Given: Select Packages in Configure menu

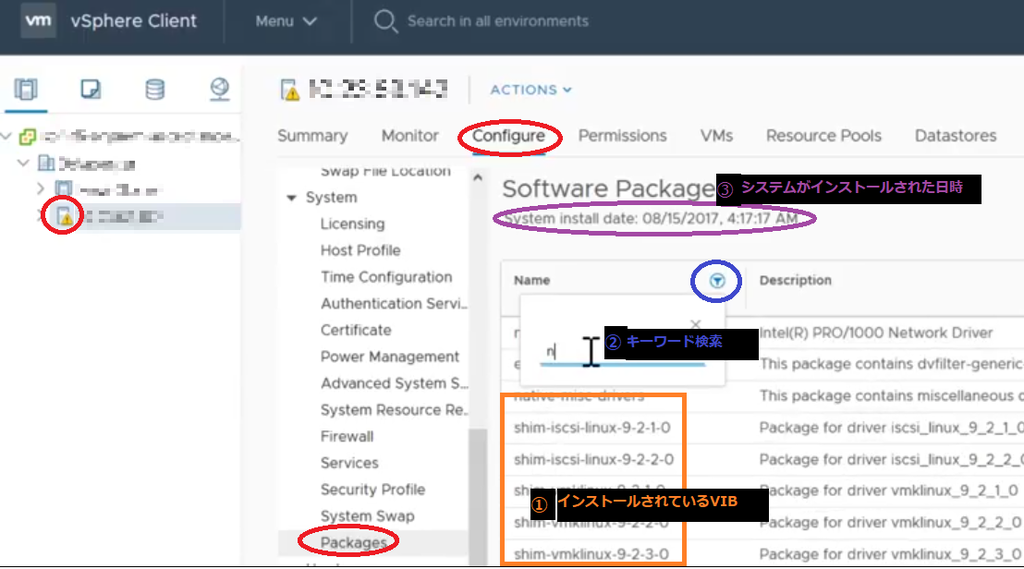Looking at the screenshot, I should pyautogui.click(x=353, y=543).
